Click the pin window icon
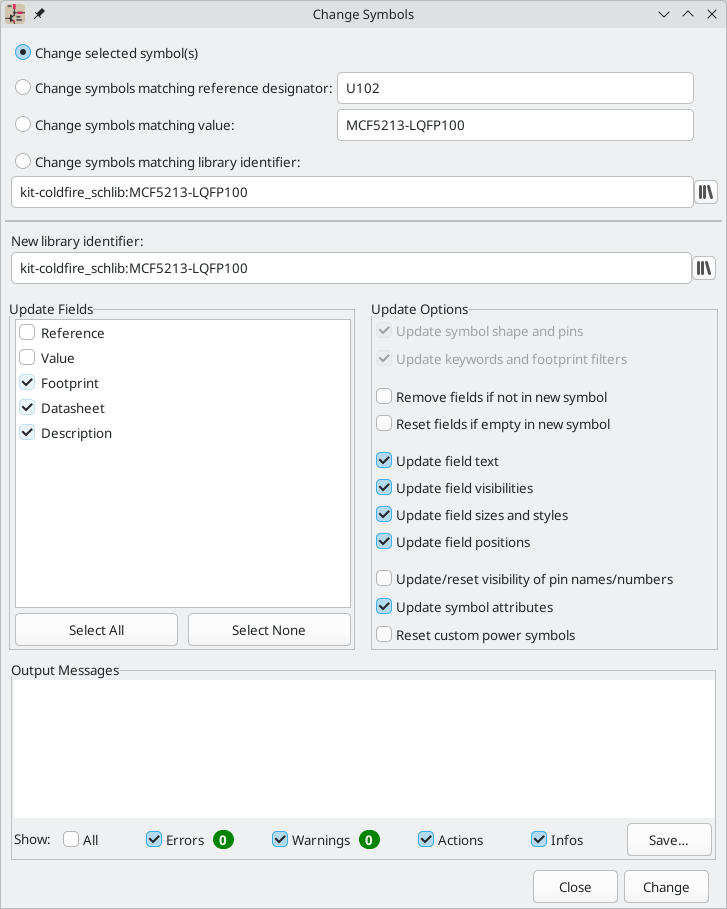The height and width of the screenshot is (909, 727). [39, 14]
